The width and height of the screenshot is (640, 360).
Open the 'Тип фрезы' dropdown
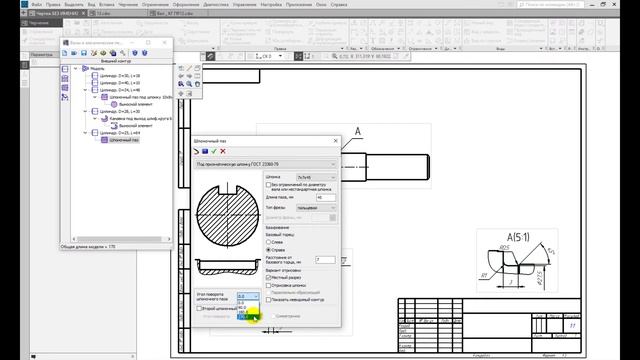click(x=316, y=208)
